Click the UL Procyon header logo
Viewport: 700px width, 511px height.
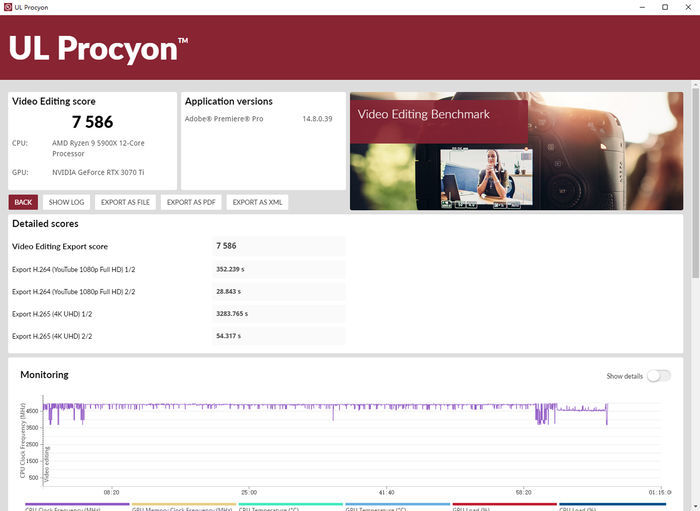point(98,48)
